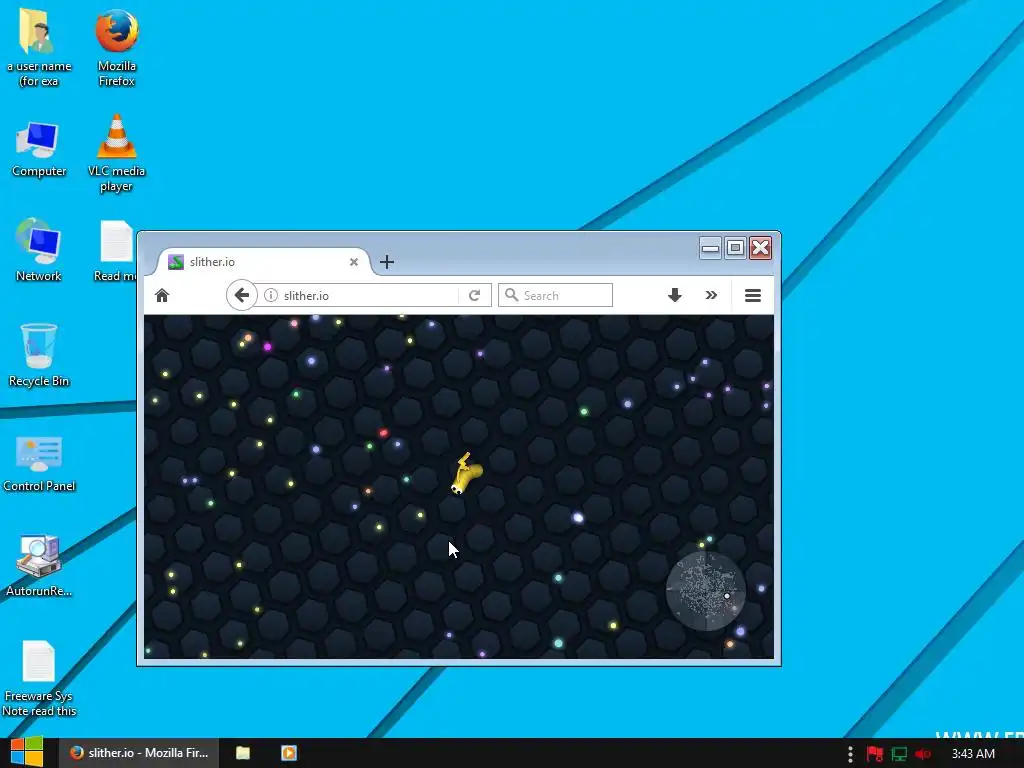Click the red food pellet in the game
The image size is (1024, 768).
coord(383,432)
